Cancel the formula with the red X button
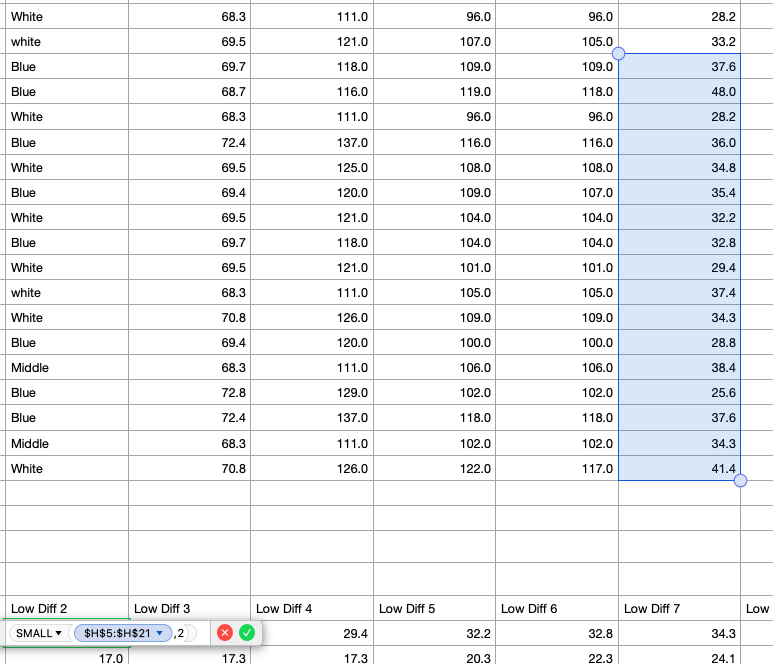The width and height of the screenshot is (773, 664). [225, 632]
